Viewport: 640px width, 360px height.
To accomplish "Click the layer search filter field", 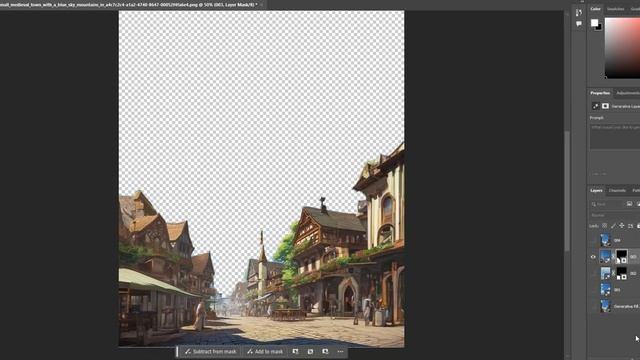I will pyautogui.click(x=607, y=204).
